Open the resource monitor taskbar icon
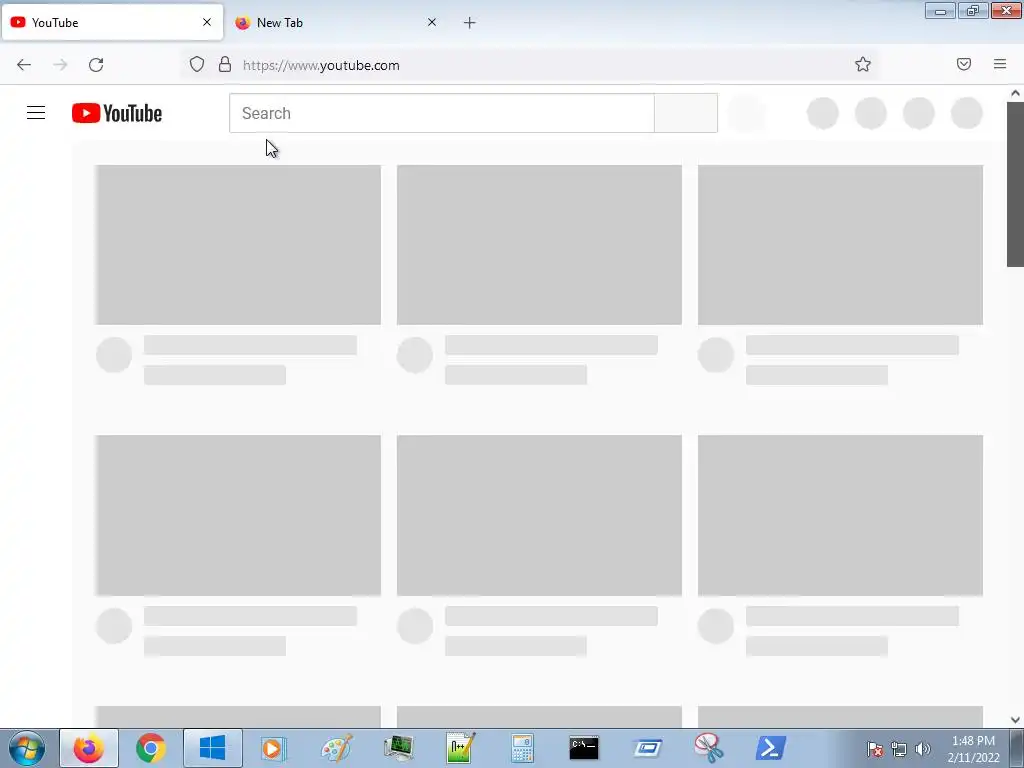 tap(398, 748)
